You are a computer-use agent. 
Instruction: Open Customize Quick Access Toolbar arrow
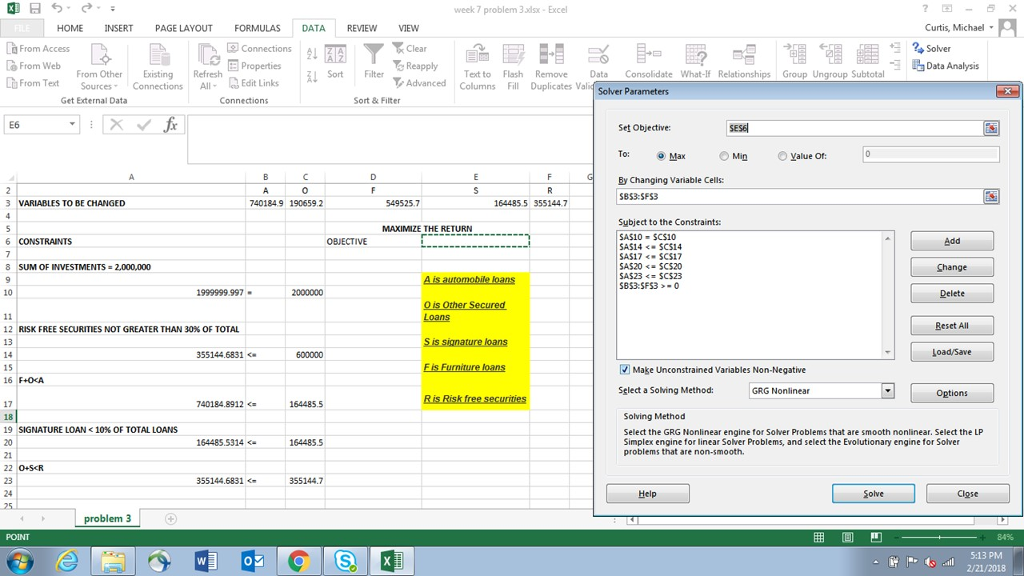click(x=113, y=8)
